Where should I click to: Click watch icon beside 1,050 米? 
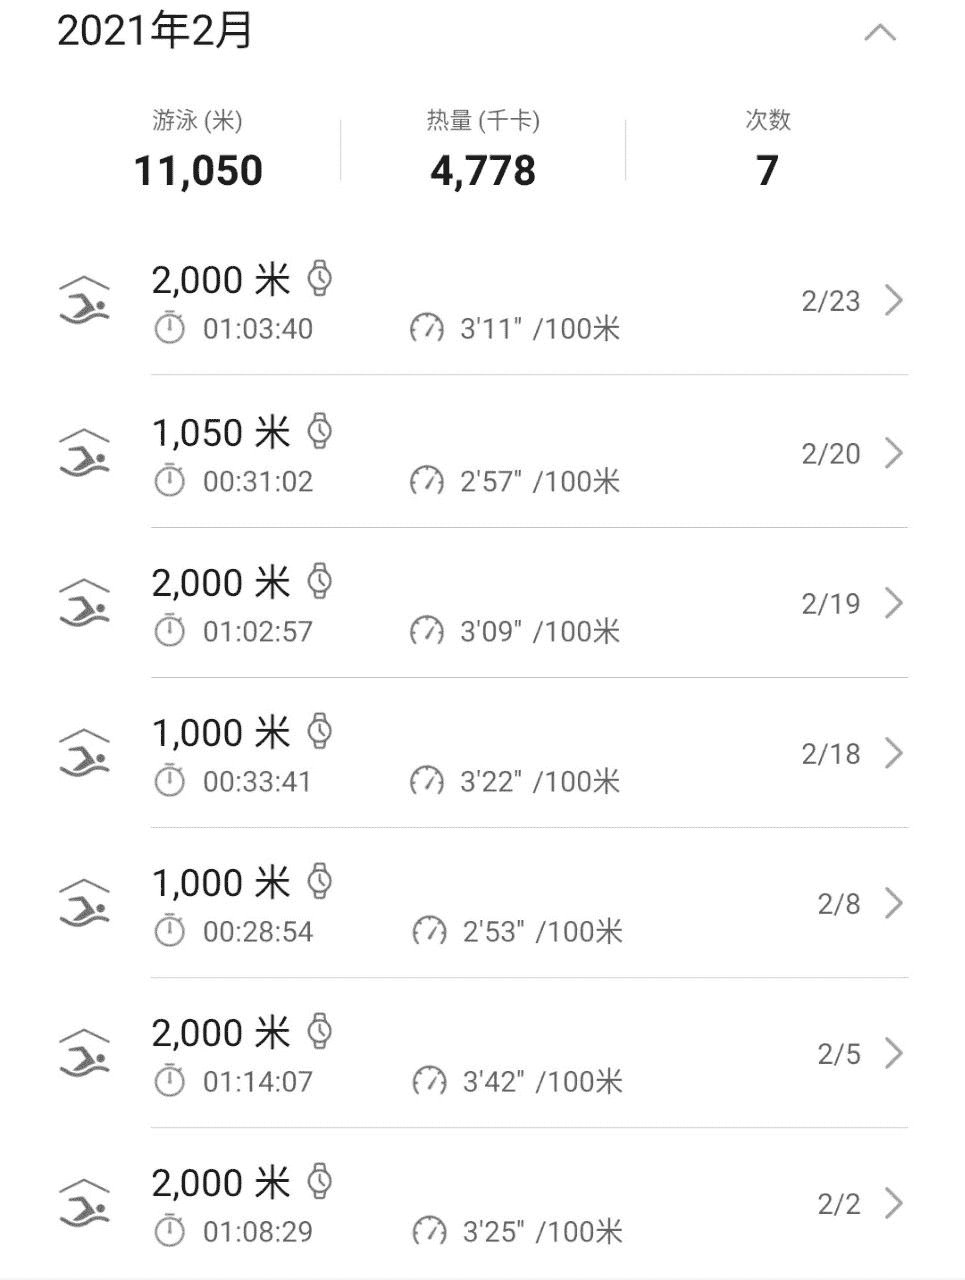319,431
